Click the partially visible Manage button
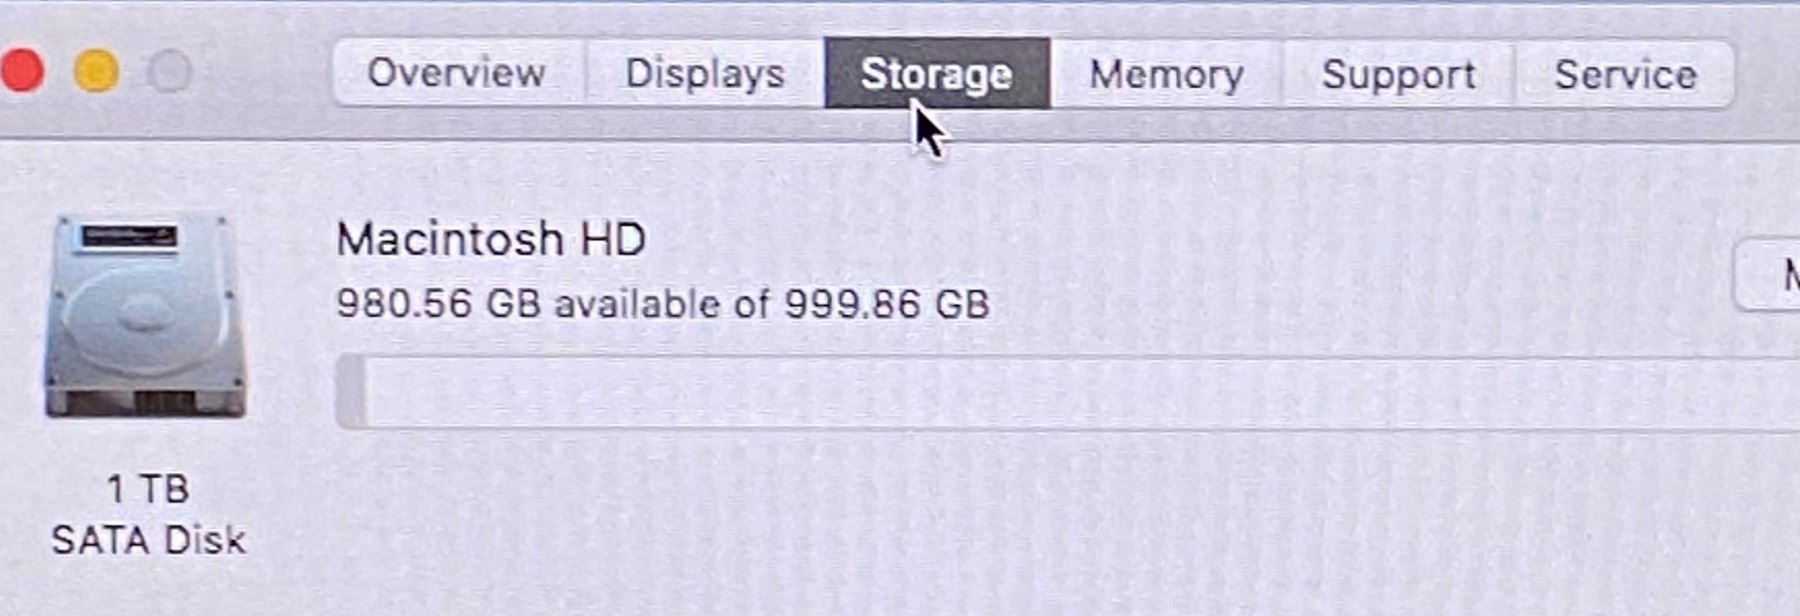Screen dimensions: 1800x616 1768,274
